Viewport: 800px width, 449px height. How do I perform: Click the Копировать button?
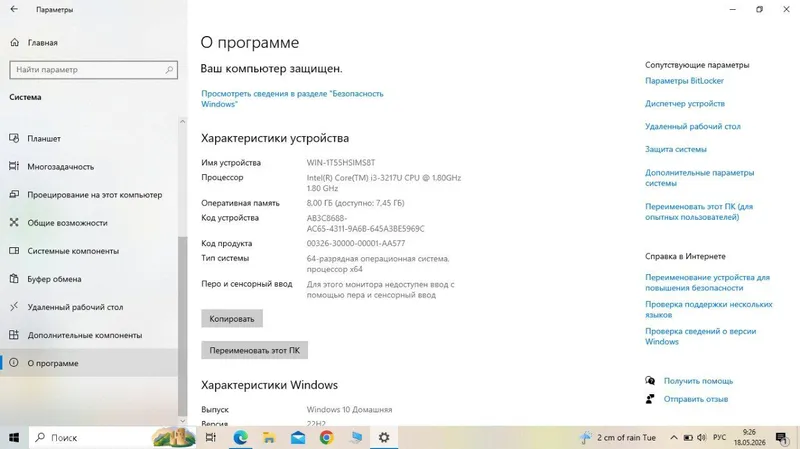pos(232,318)
